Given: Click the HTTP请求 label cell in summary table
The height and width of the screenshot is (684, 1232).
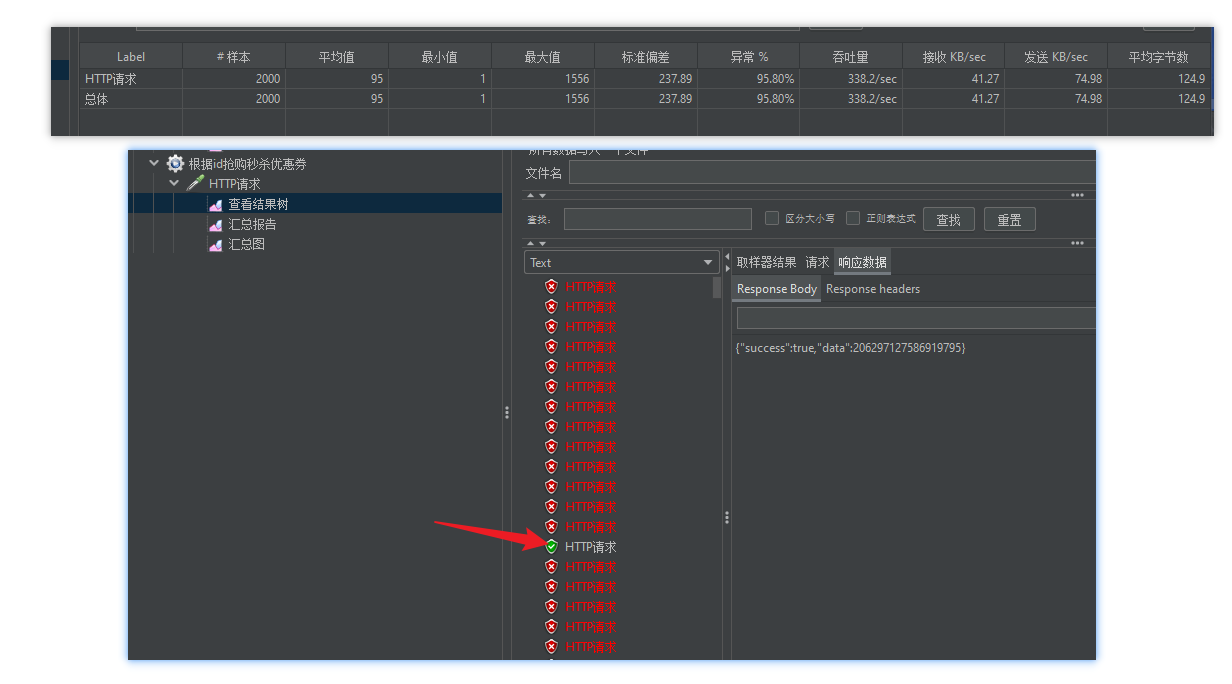Looking at the screenshot, I should pyautogui.click(x=131, y=79).
